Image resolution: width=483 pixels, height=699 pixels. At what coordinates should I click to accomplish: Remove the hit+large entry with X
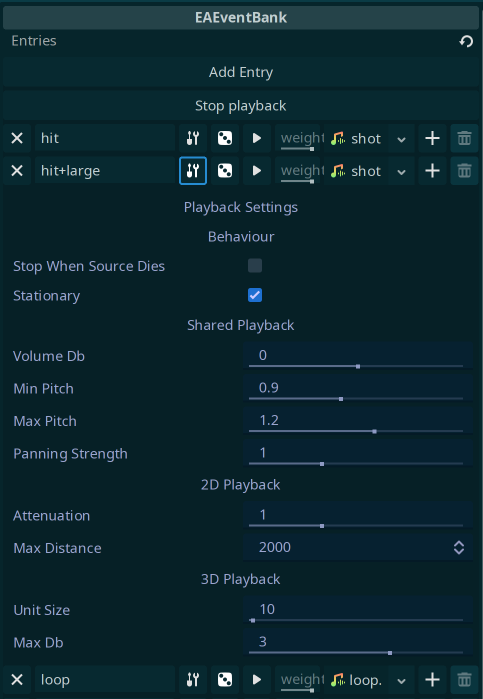point(17,171)
